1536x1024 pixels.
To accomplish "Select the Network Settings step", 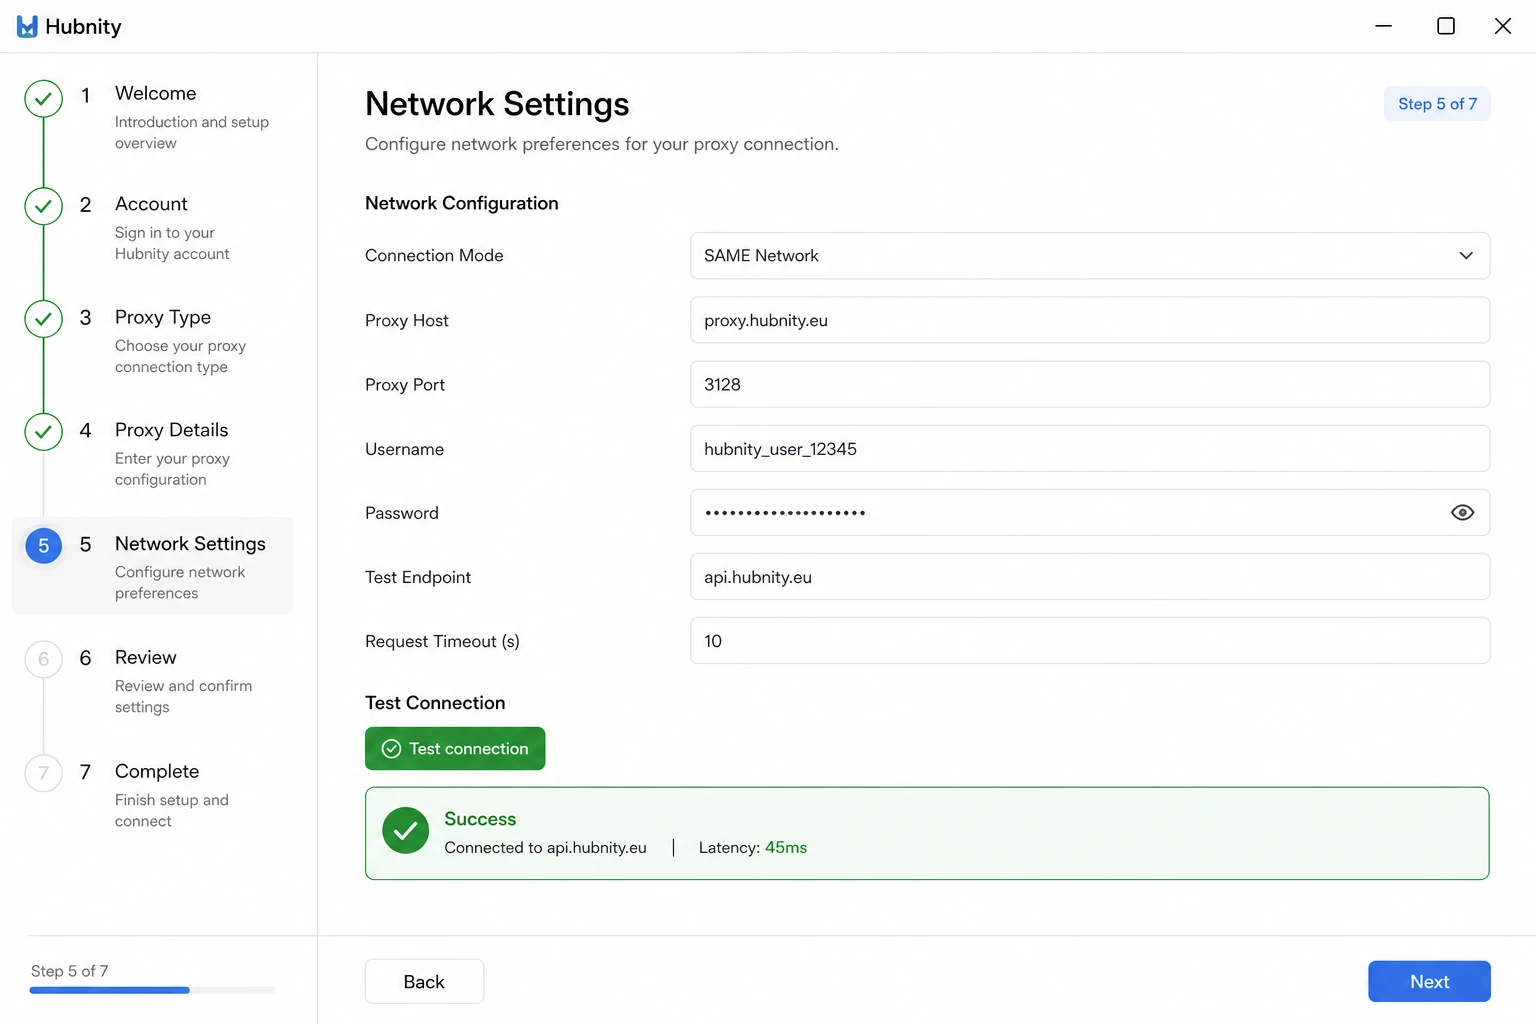I will [152, 566].
